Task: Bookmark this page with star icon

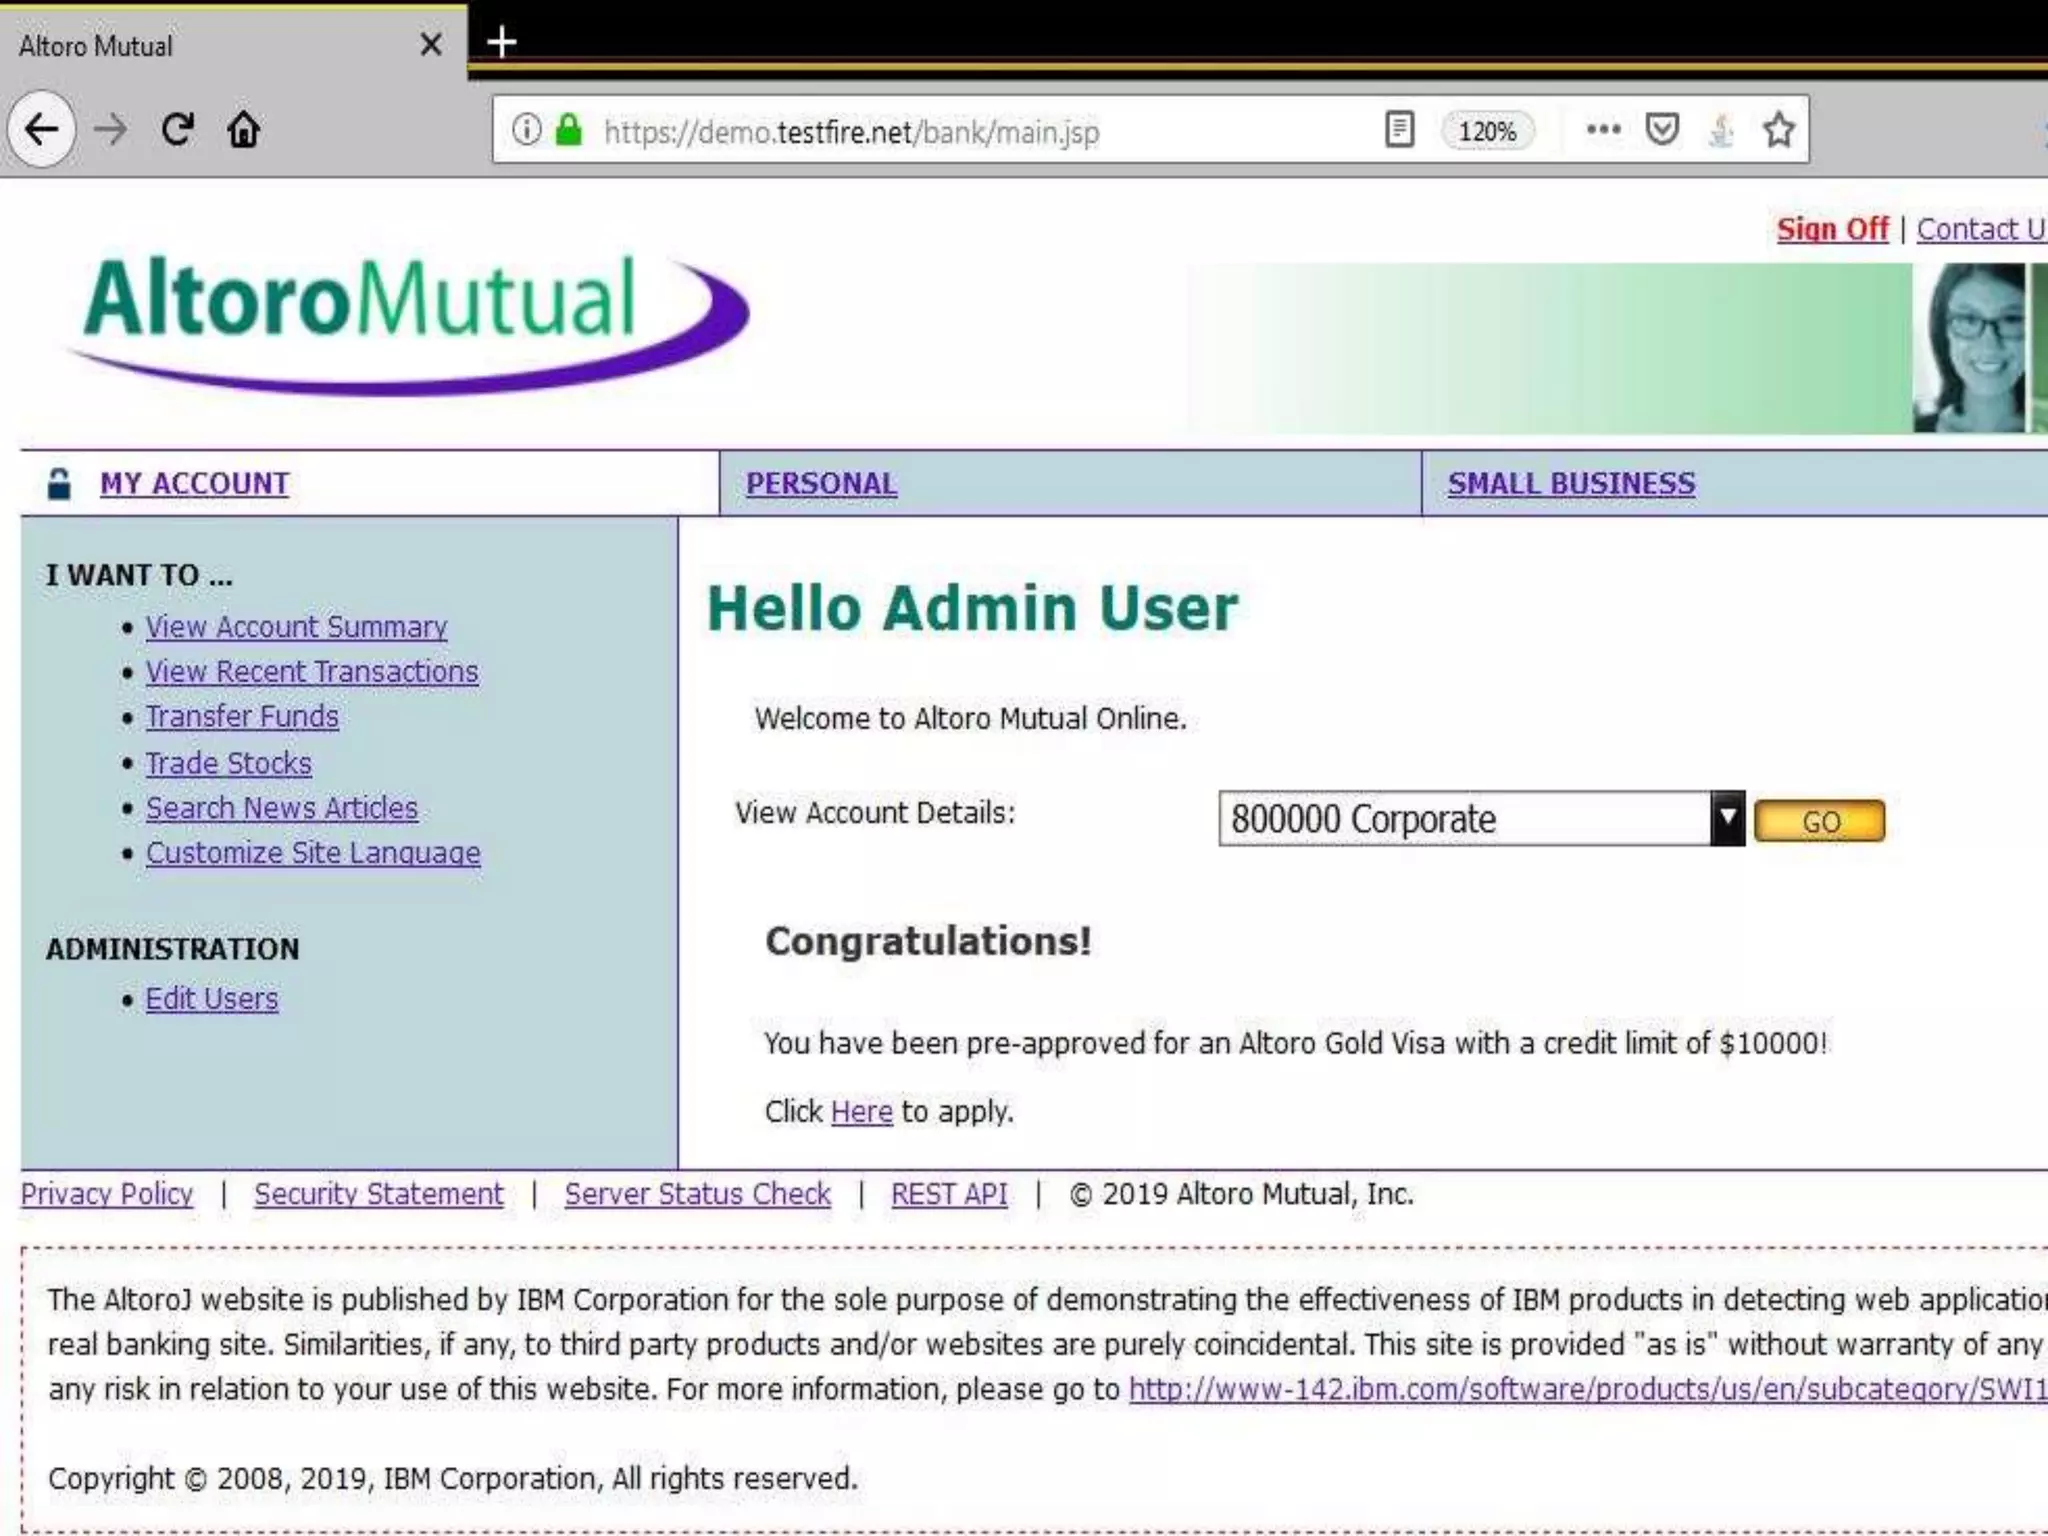Action: 1778,130
